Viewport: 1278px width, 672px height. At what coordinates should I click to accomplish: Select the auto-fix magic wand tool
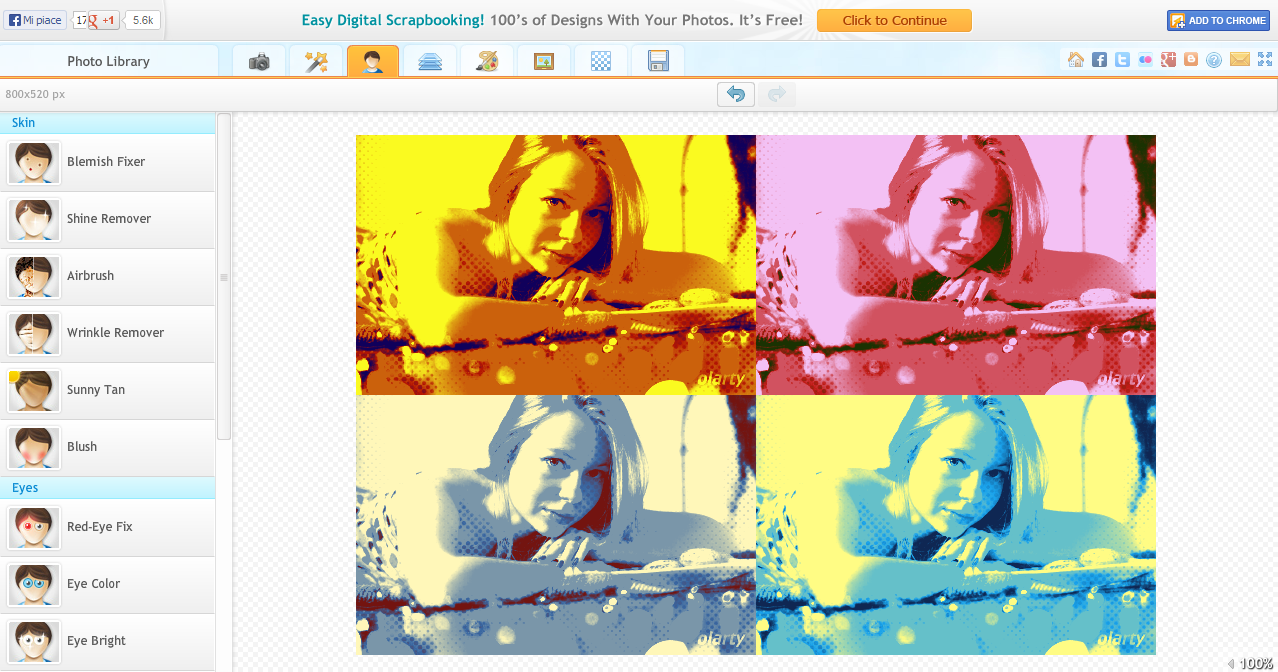click(x=316, y=60)
